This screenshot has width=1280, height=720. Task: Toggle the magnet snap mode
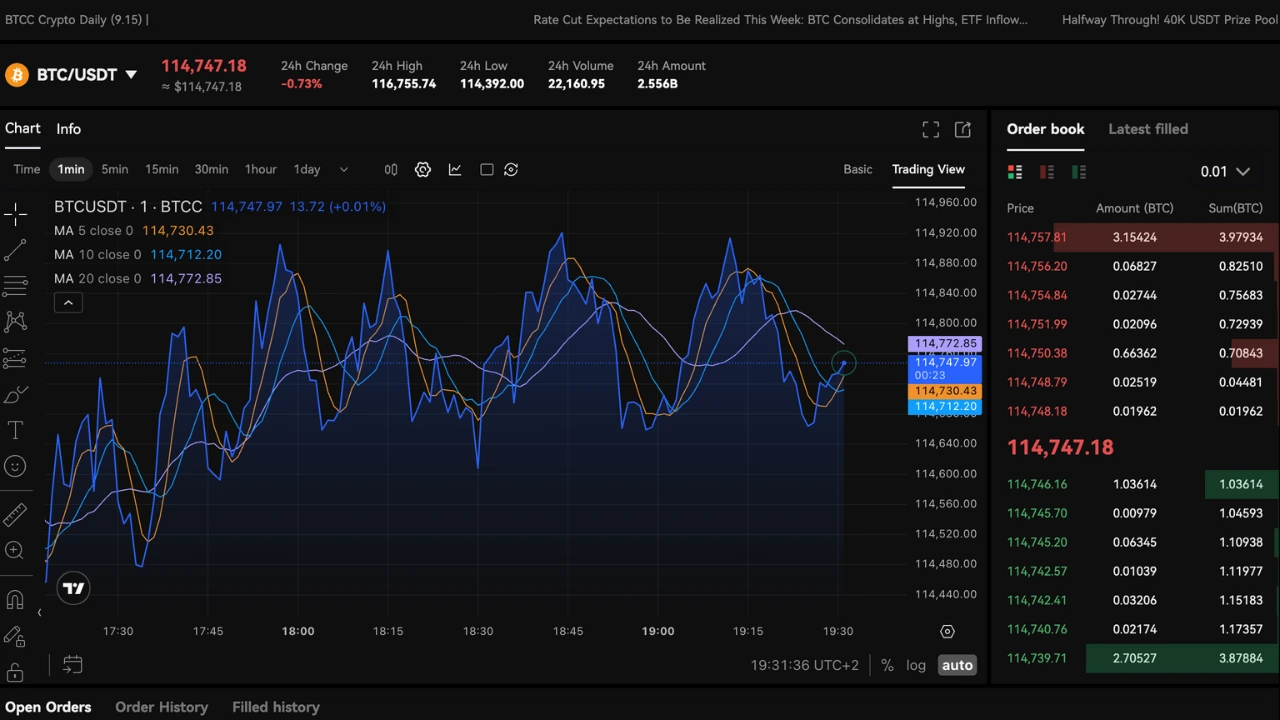coord(15,600)
